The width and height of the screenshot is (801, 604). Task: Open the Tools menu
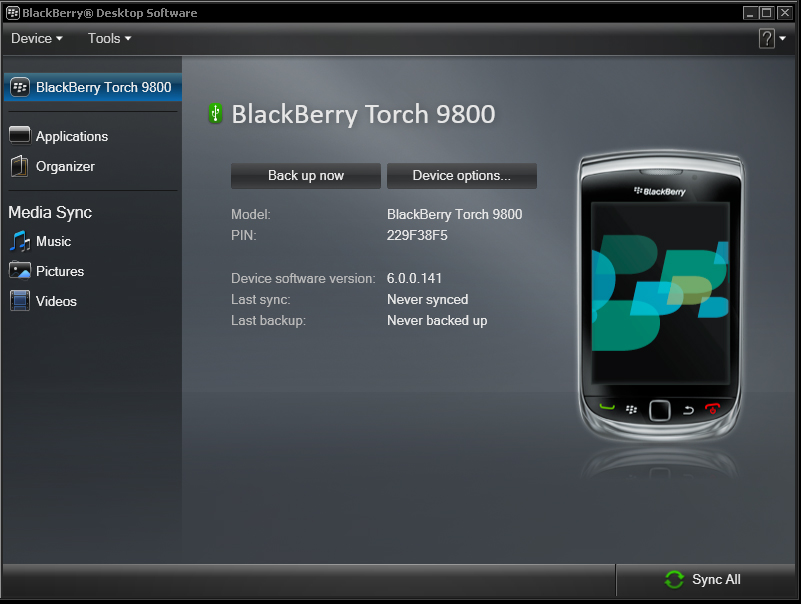click(109, 38)
